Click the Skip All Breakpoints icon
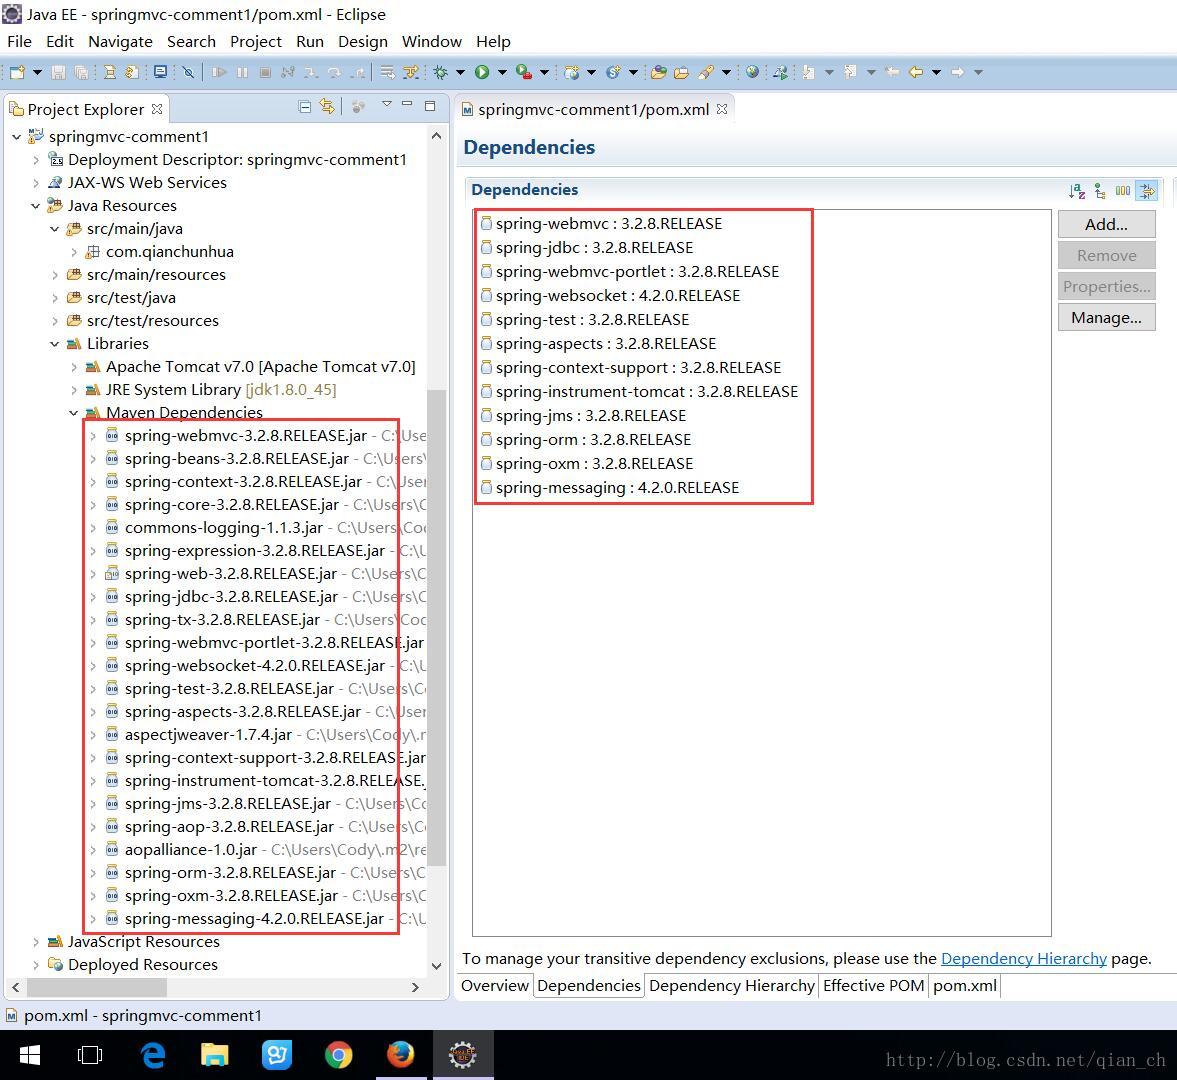This screenshot has height=1080, width=1177. (188, 72)
